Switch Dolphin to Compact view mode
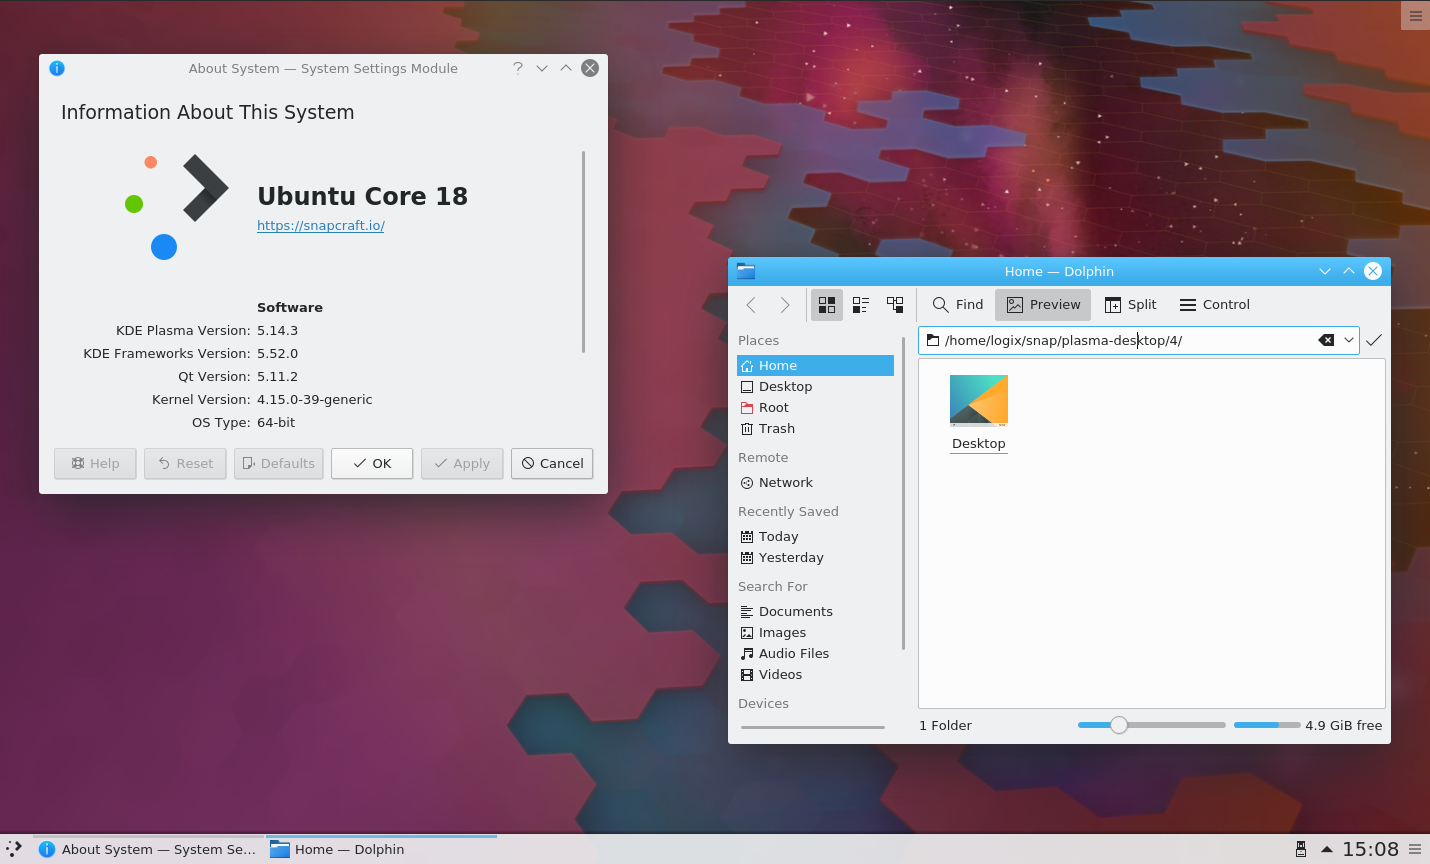1430x864 pixels. click(861, 305)
